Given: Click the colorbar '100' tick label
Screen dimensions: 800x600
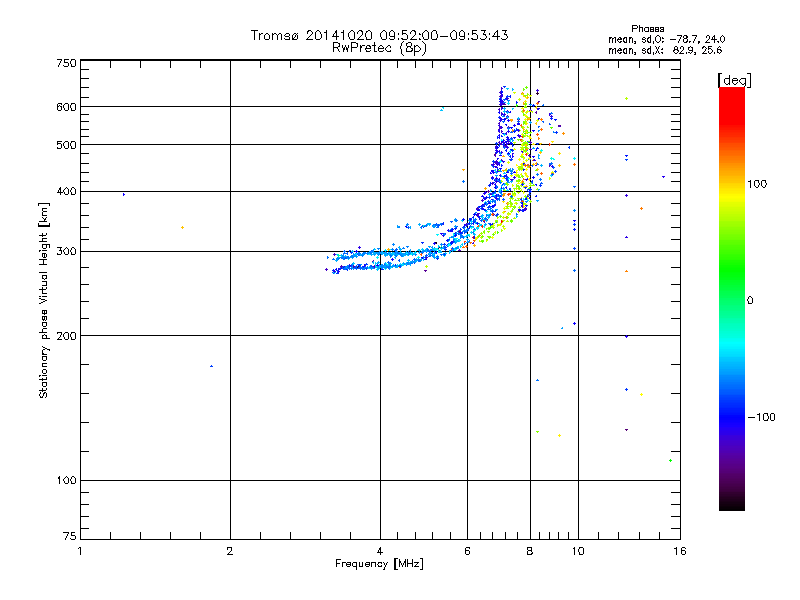Looking at the screenshot, I should [757, 184].
